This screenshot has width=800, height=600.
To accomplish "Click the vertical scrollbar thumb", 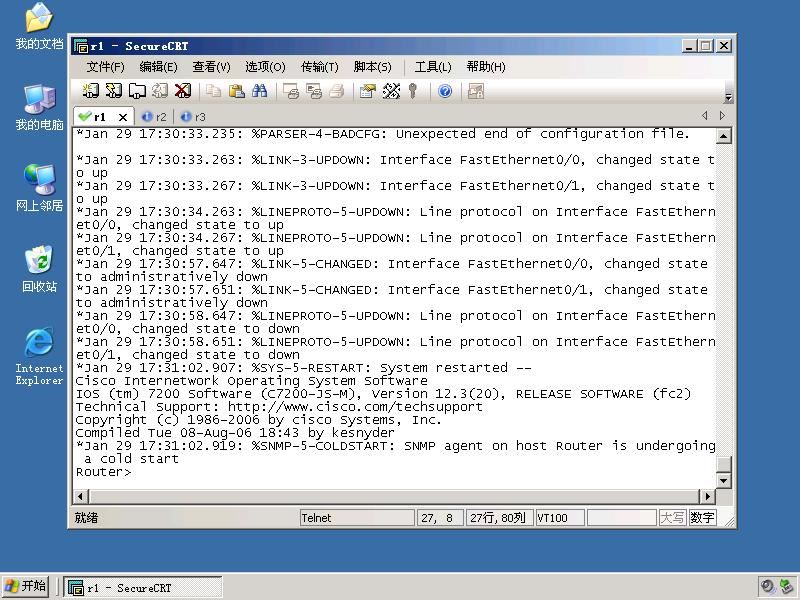I will 723,464.
